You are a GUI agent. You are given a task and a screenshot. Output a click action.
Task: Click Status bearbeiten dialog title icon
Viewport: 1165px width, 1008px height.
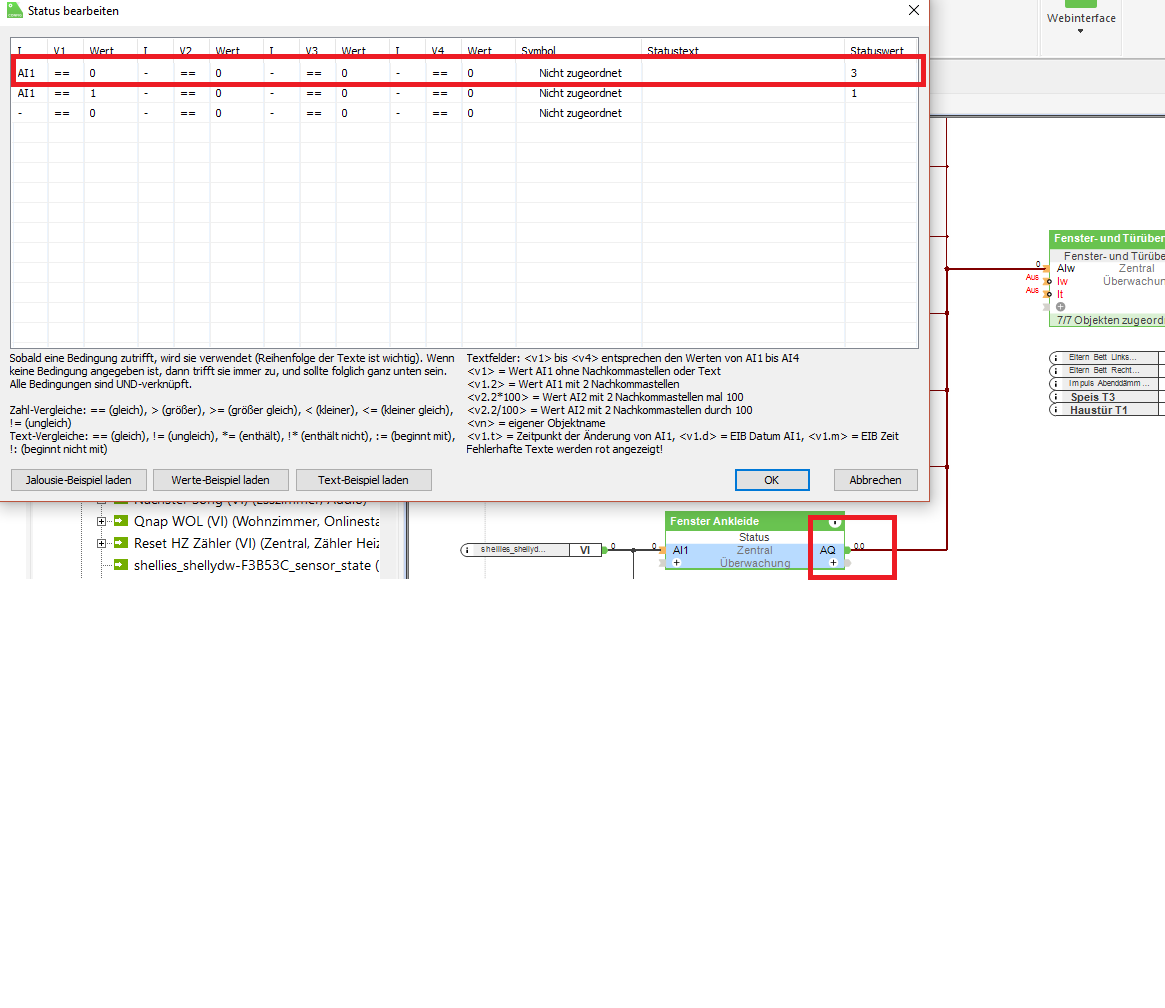tap(15, 10)
